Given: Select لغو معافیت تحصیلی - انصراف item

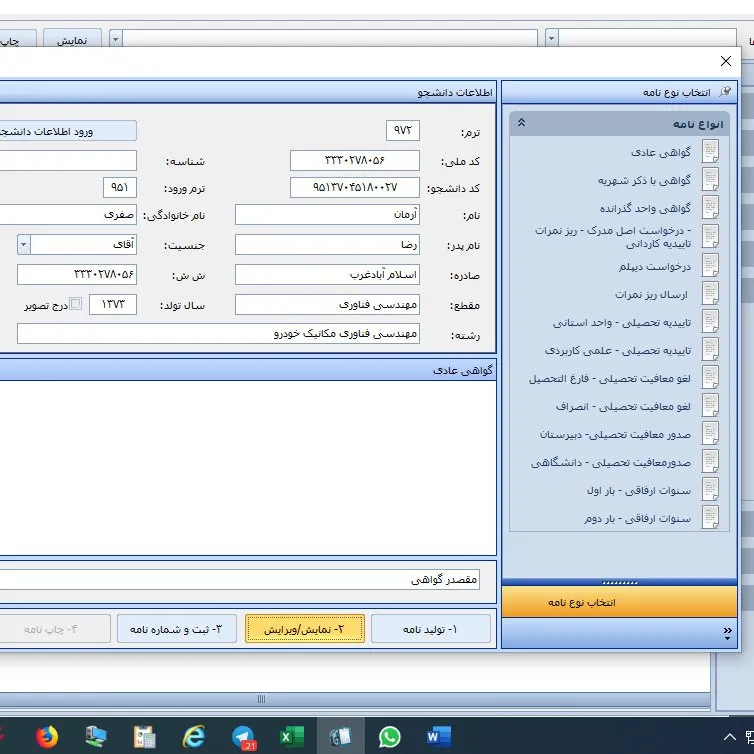Looking at the screenshot, I should (622, 407).
